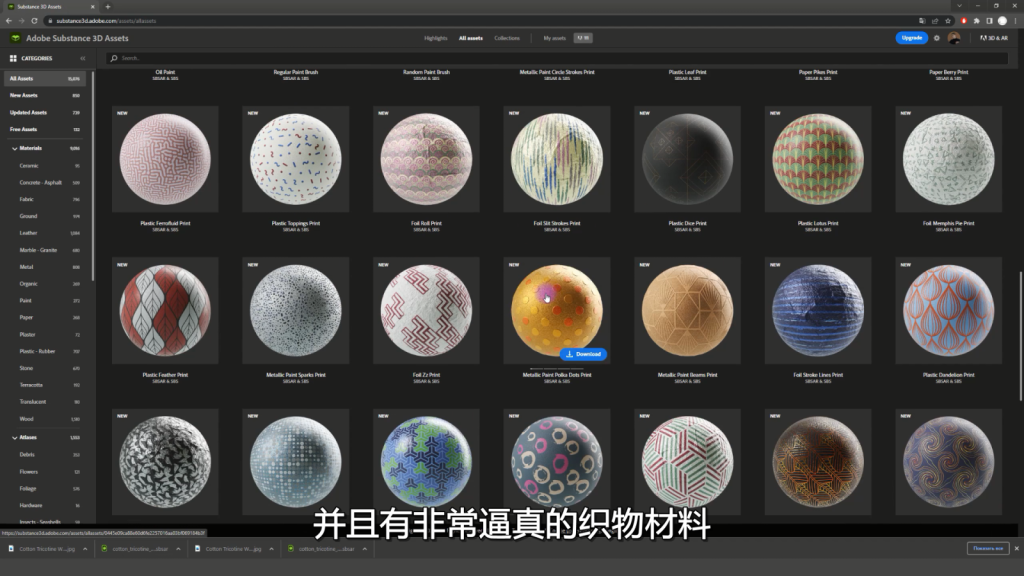Open the Plastic Ferrofluid Print thumbnail

[165, 159]
